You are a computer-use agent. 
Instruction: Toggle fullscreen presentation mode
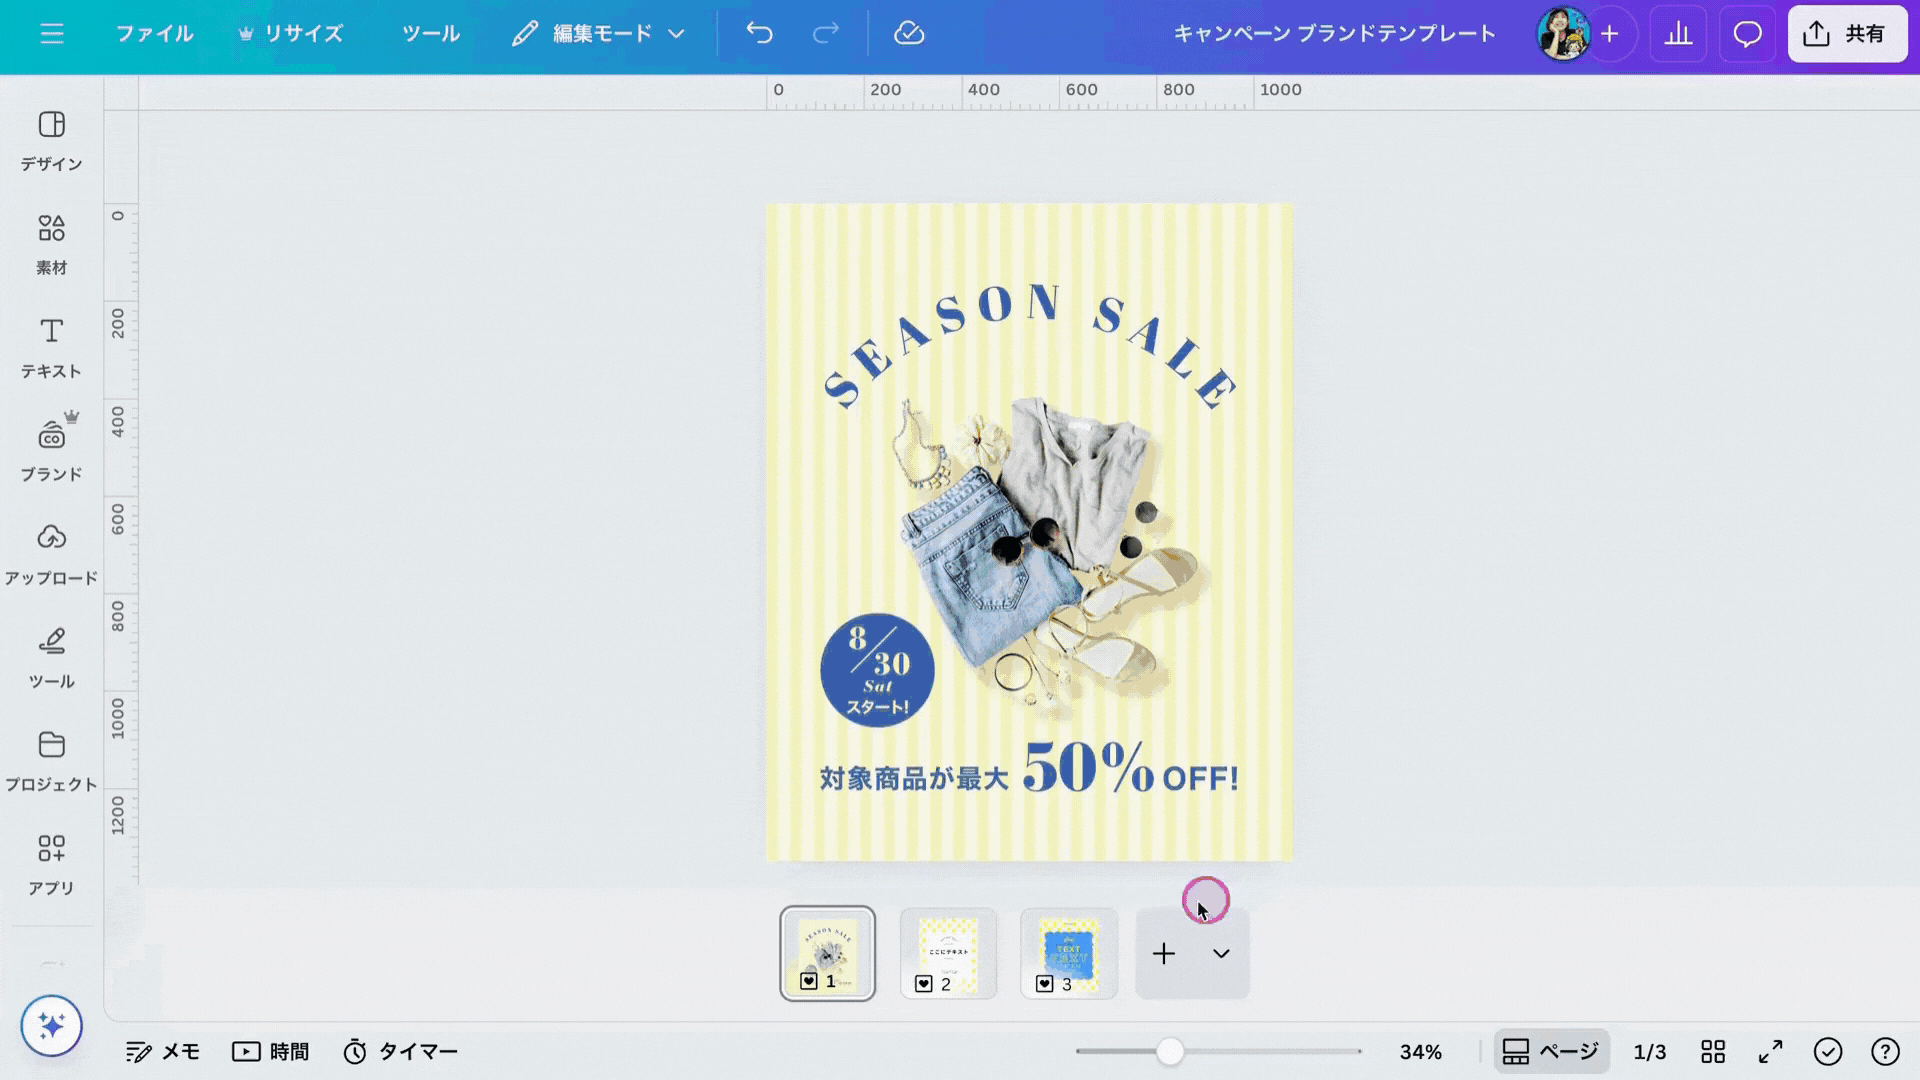(1770, 1051)
